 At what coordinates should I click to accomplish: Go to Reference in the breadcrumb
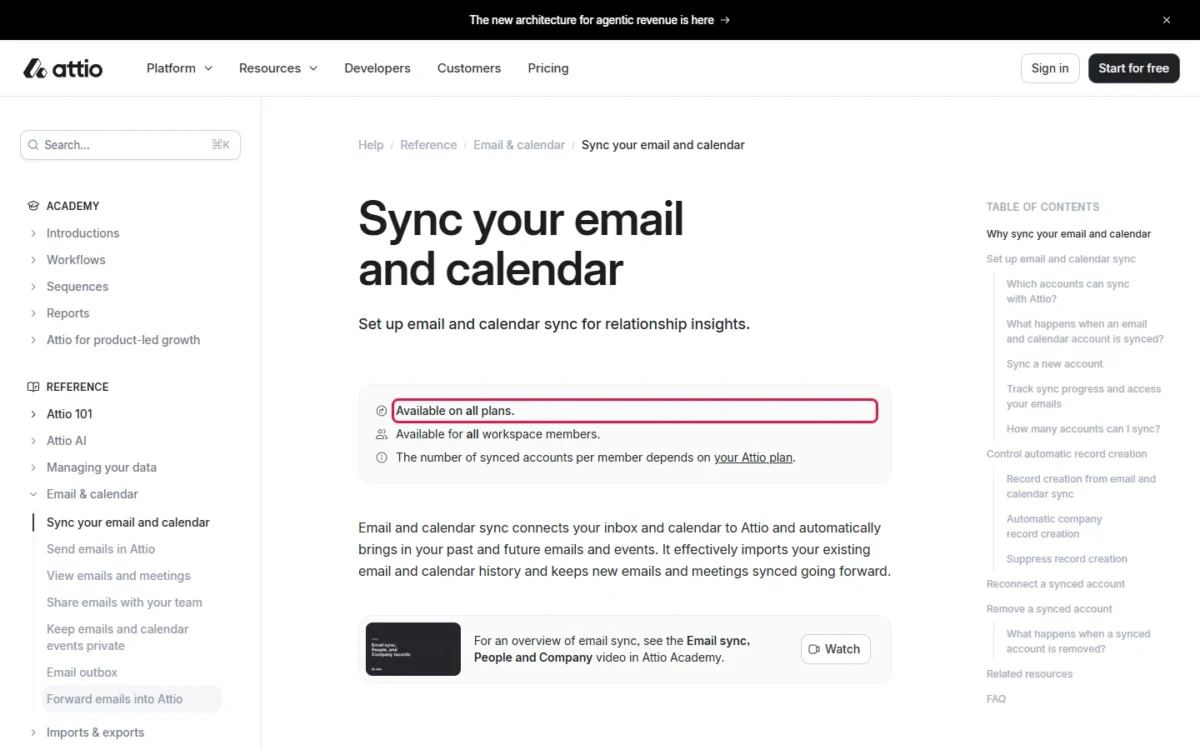click(x=428, y=145)
